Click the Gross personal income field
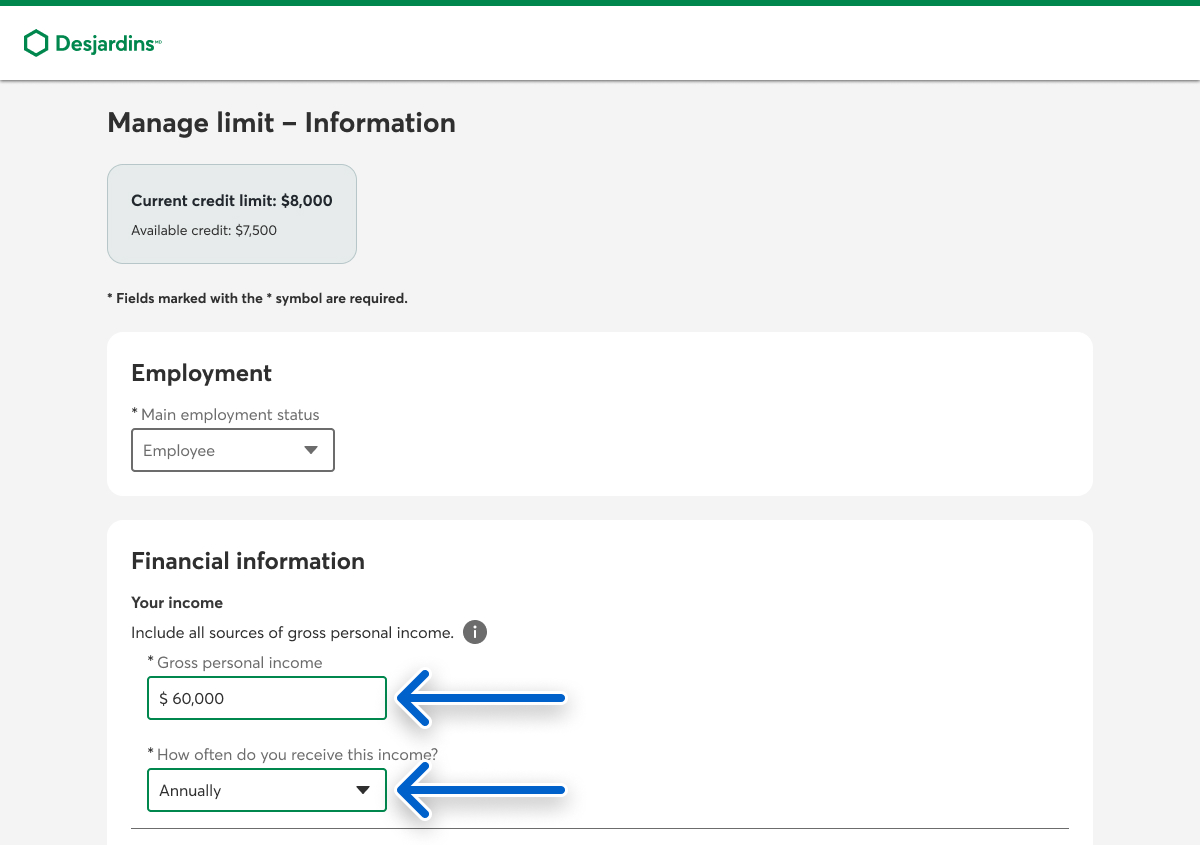This screenshot has width=1200, height=845. 267,698
